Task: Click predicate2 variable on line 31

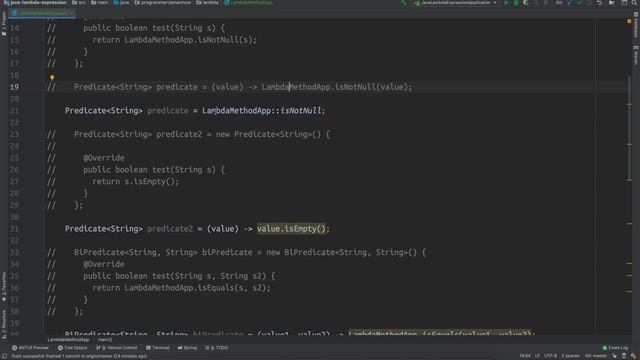Action: coord(170,229)
